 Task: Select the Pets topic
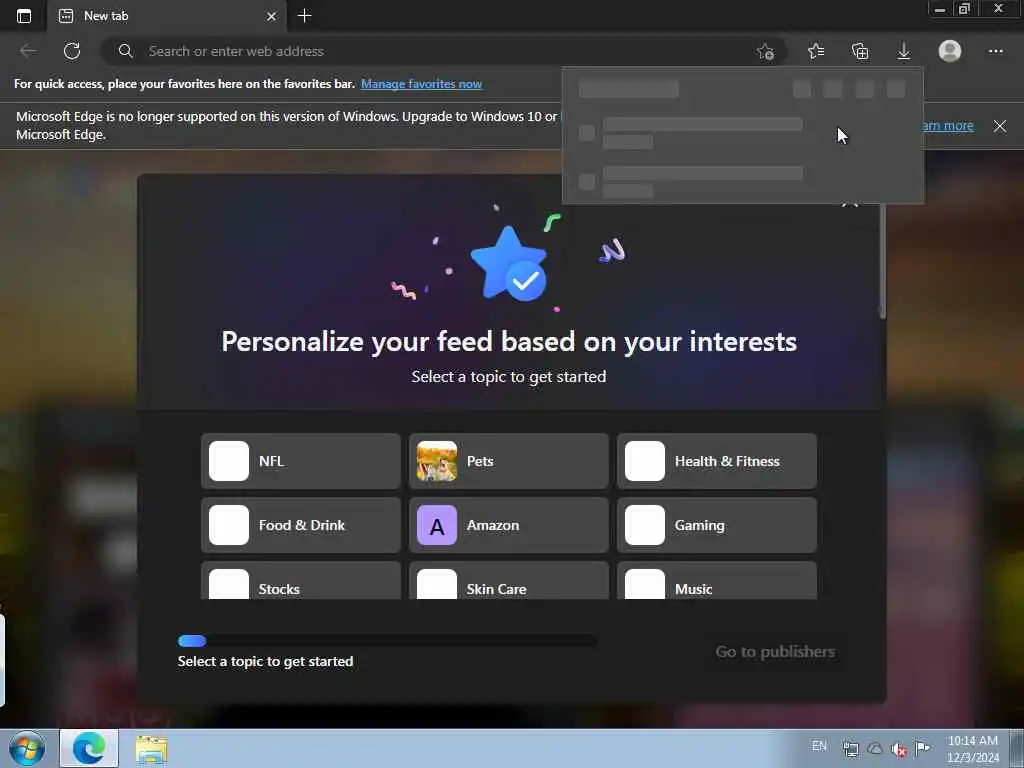click(509, 461)
